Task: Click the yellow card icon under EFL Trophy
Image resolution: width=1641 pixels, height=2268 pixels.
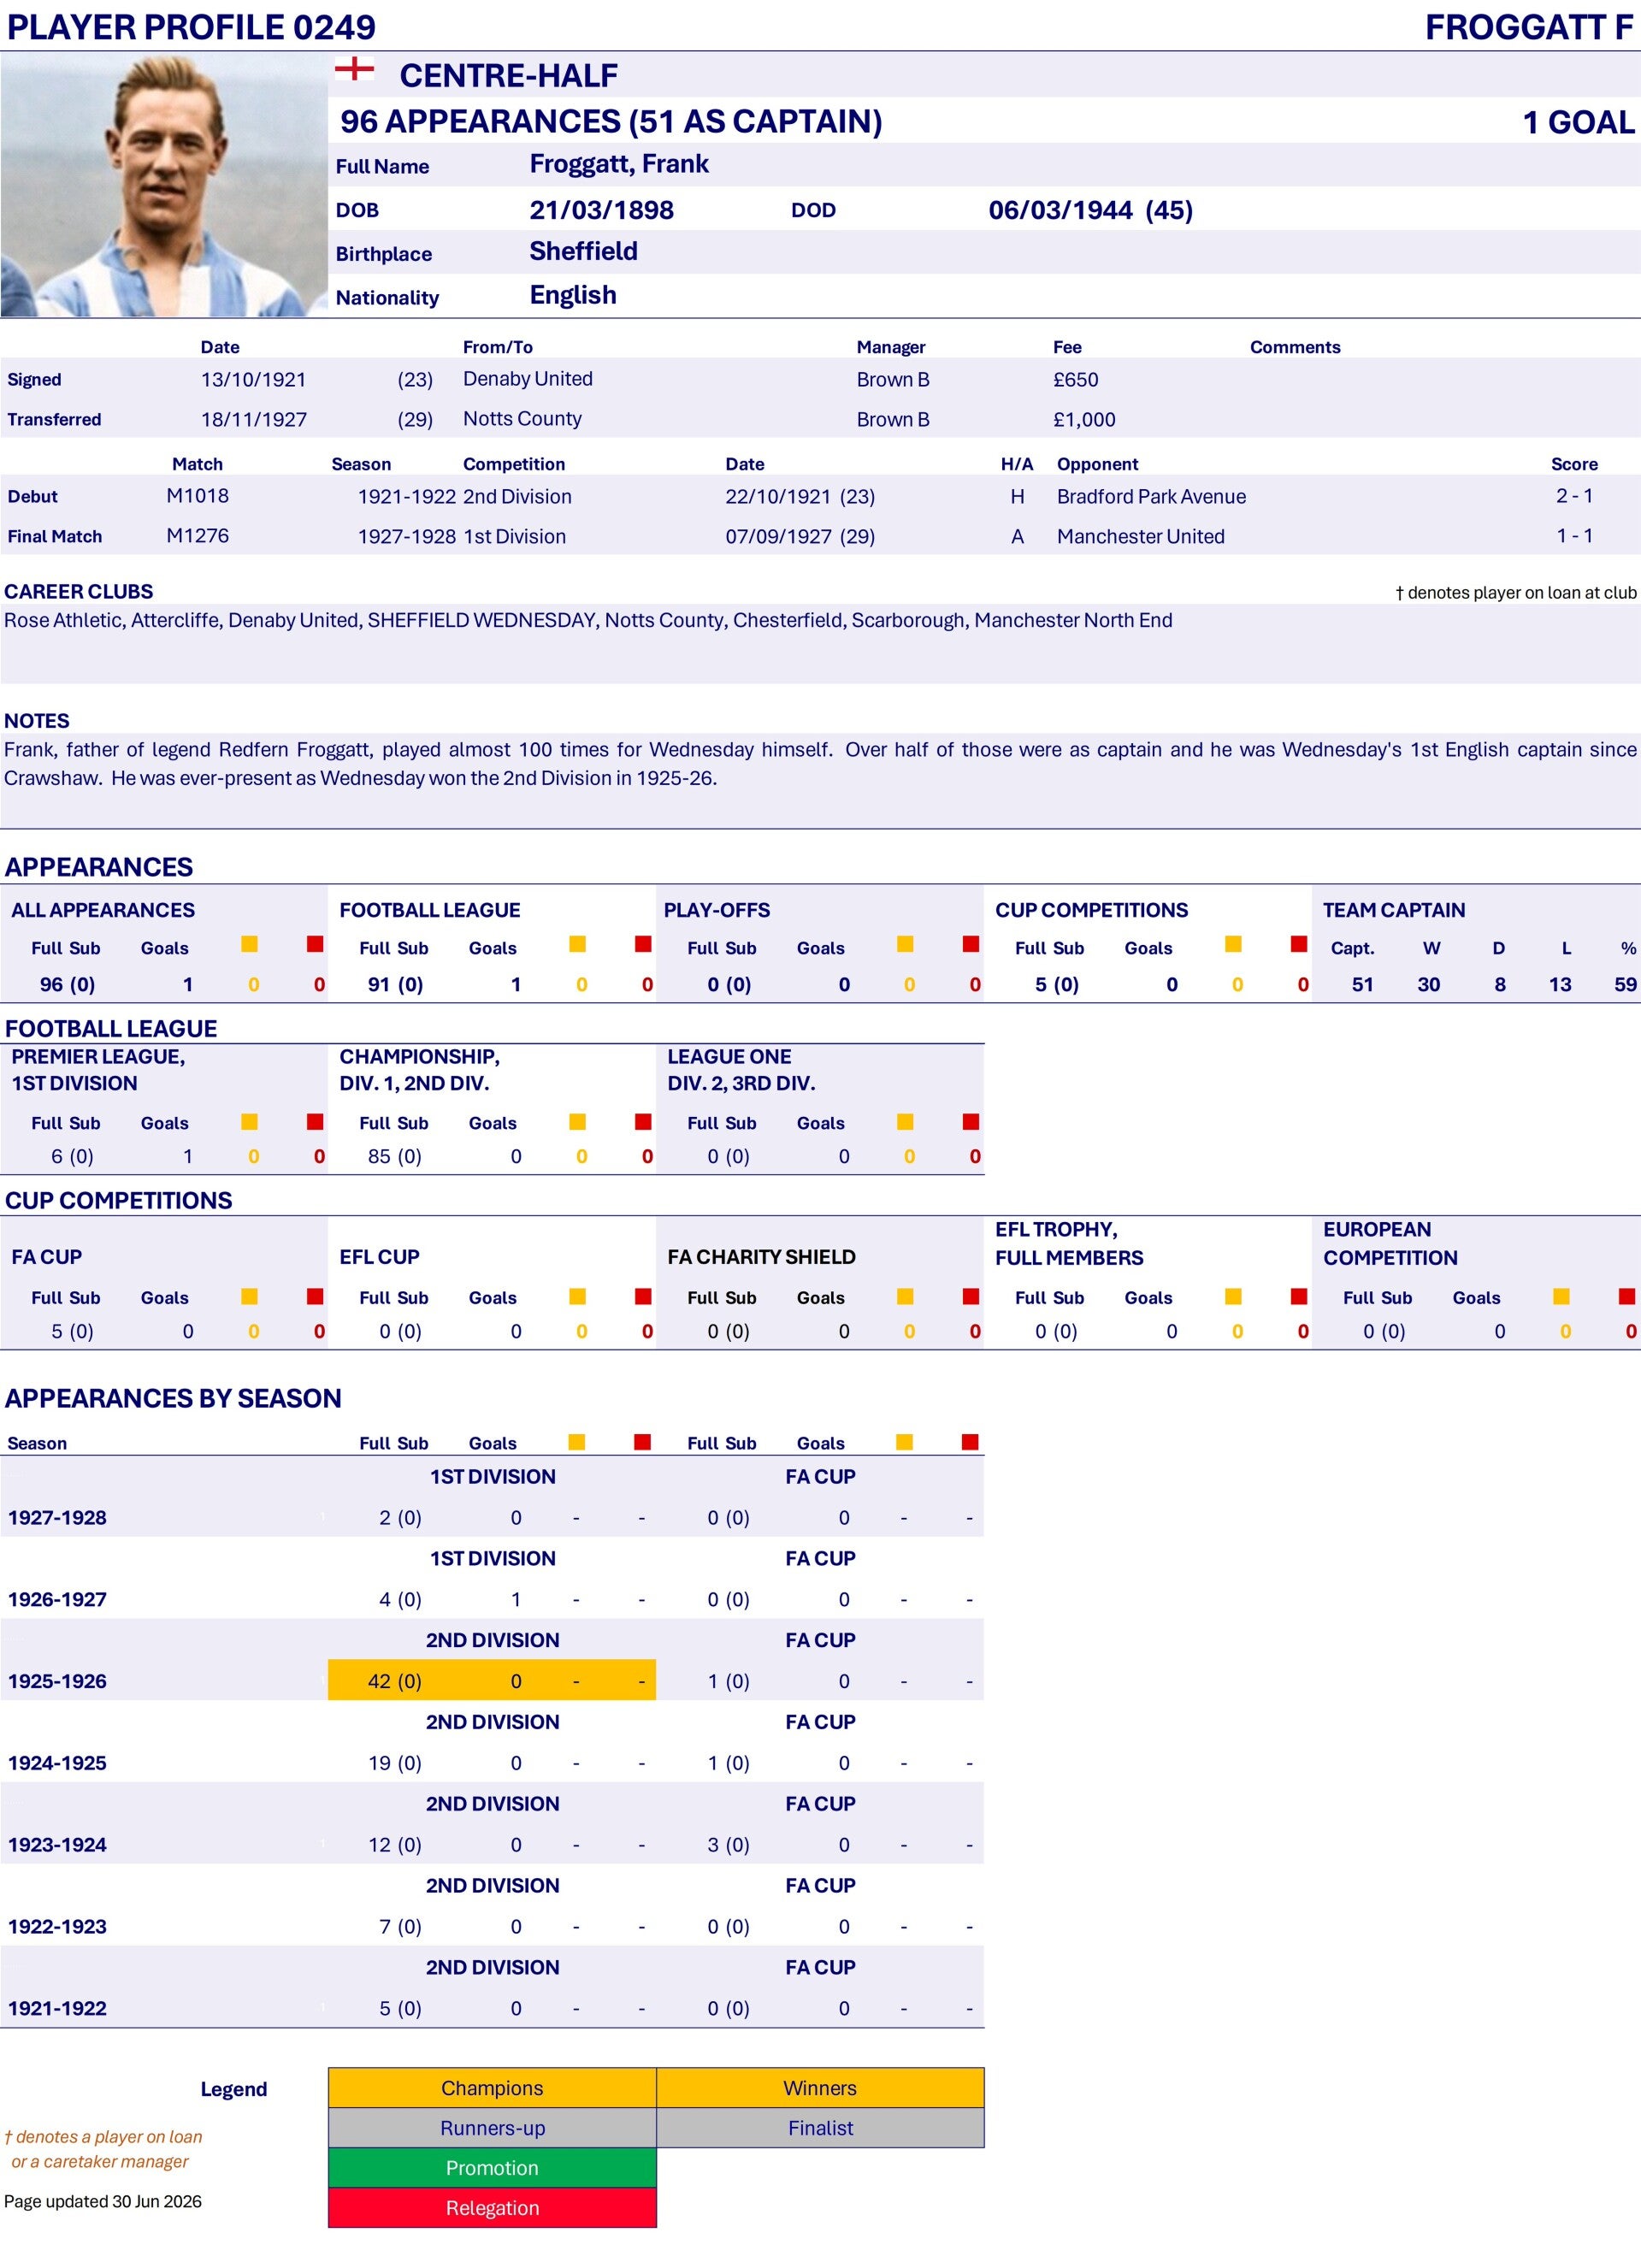Action: click(1233, 1296)
